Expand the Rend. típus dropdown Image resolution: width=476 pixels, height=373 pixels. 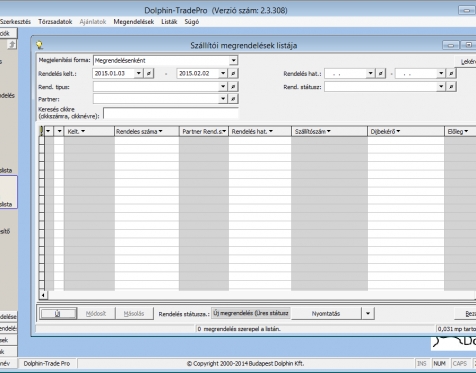(223, 87)
